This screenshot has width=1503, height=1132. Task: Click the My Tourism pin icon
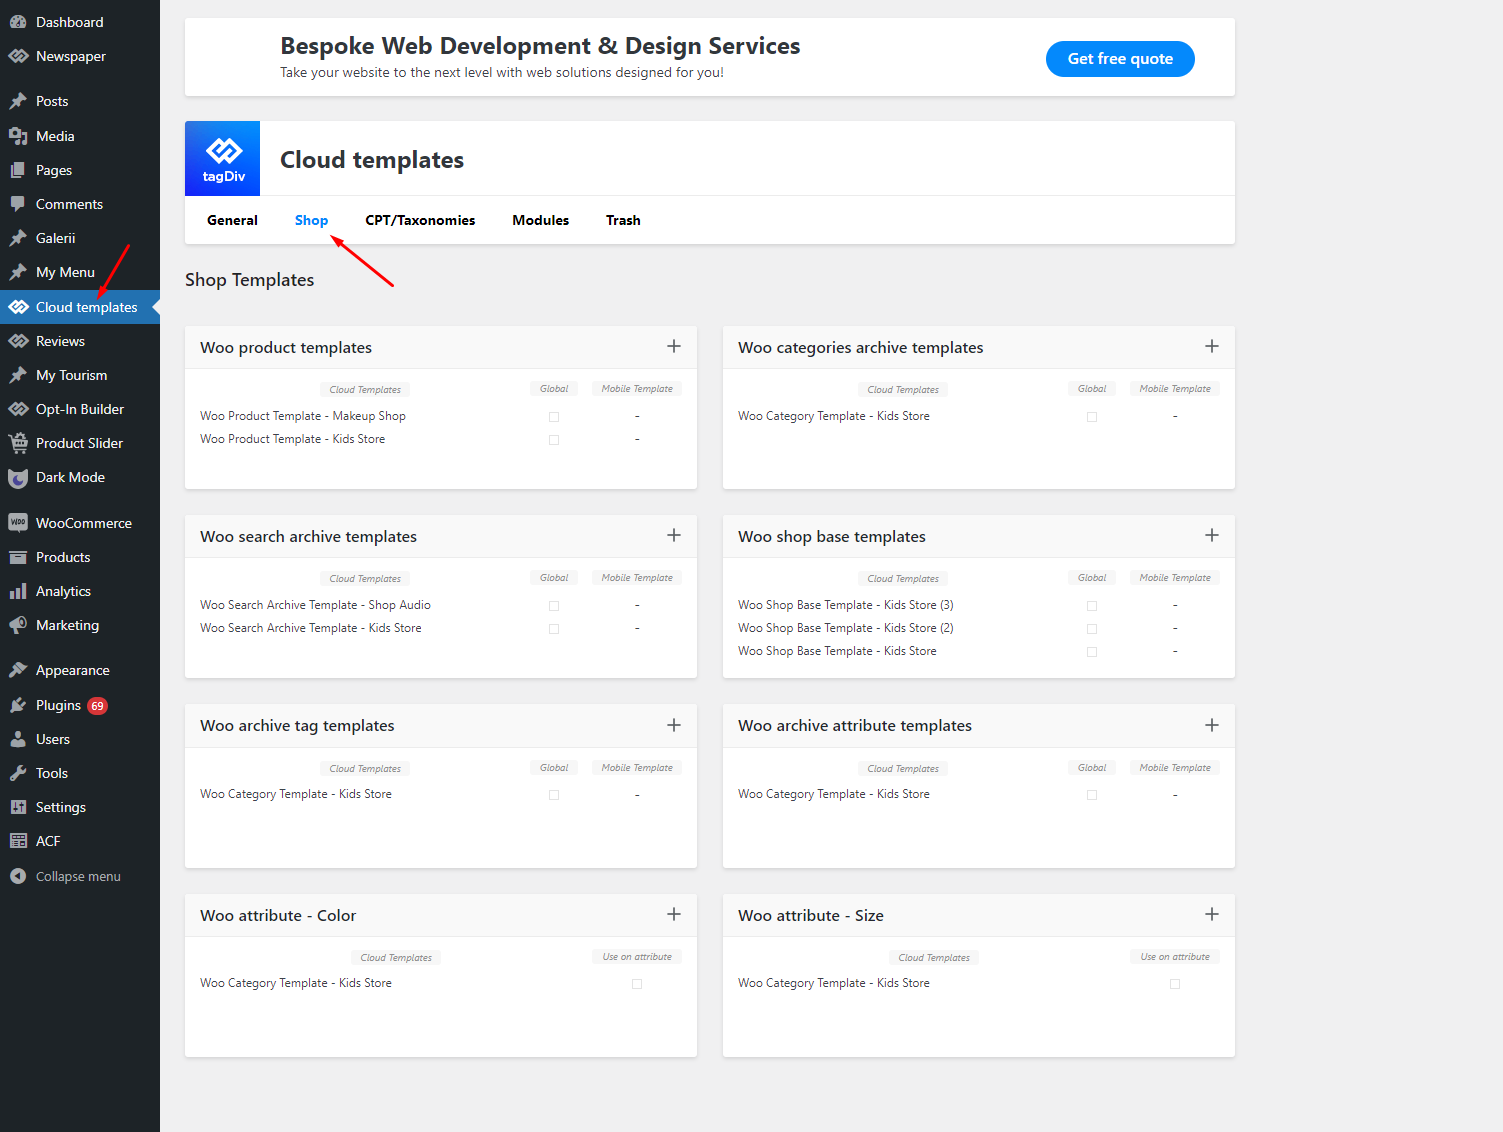click(18, 375)
